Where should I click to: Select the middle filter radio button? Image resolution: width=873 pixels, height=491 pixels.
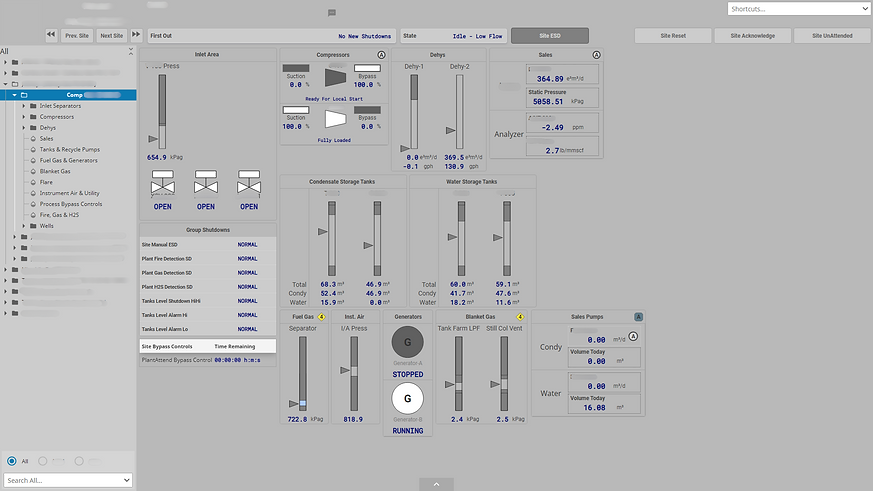pyautogui.click(x=43, y=461)
